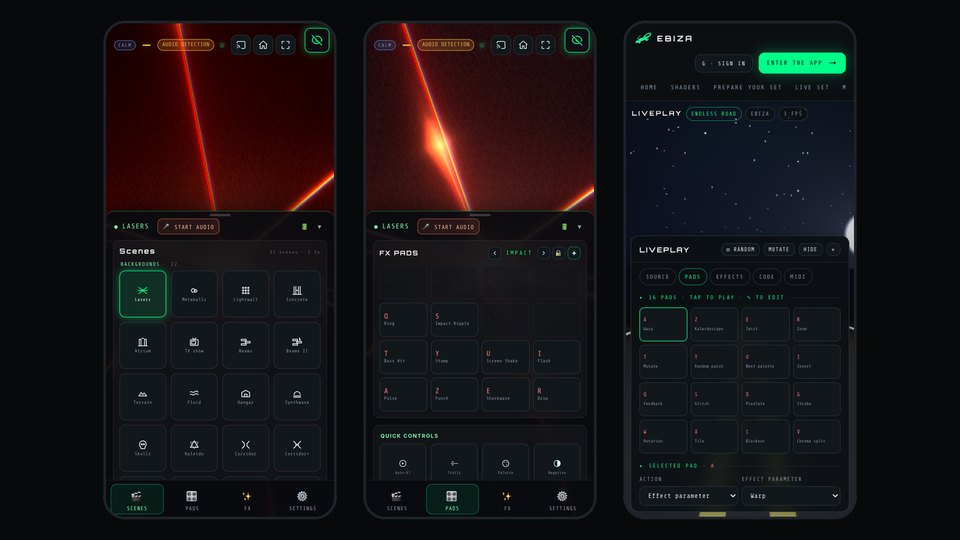Open the Pads tab in the left phone
The image size is (960, 540).
click(192, 500)
